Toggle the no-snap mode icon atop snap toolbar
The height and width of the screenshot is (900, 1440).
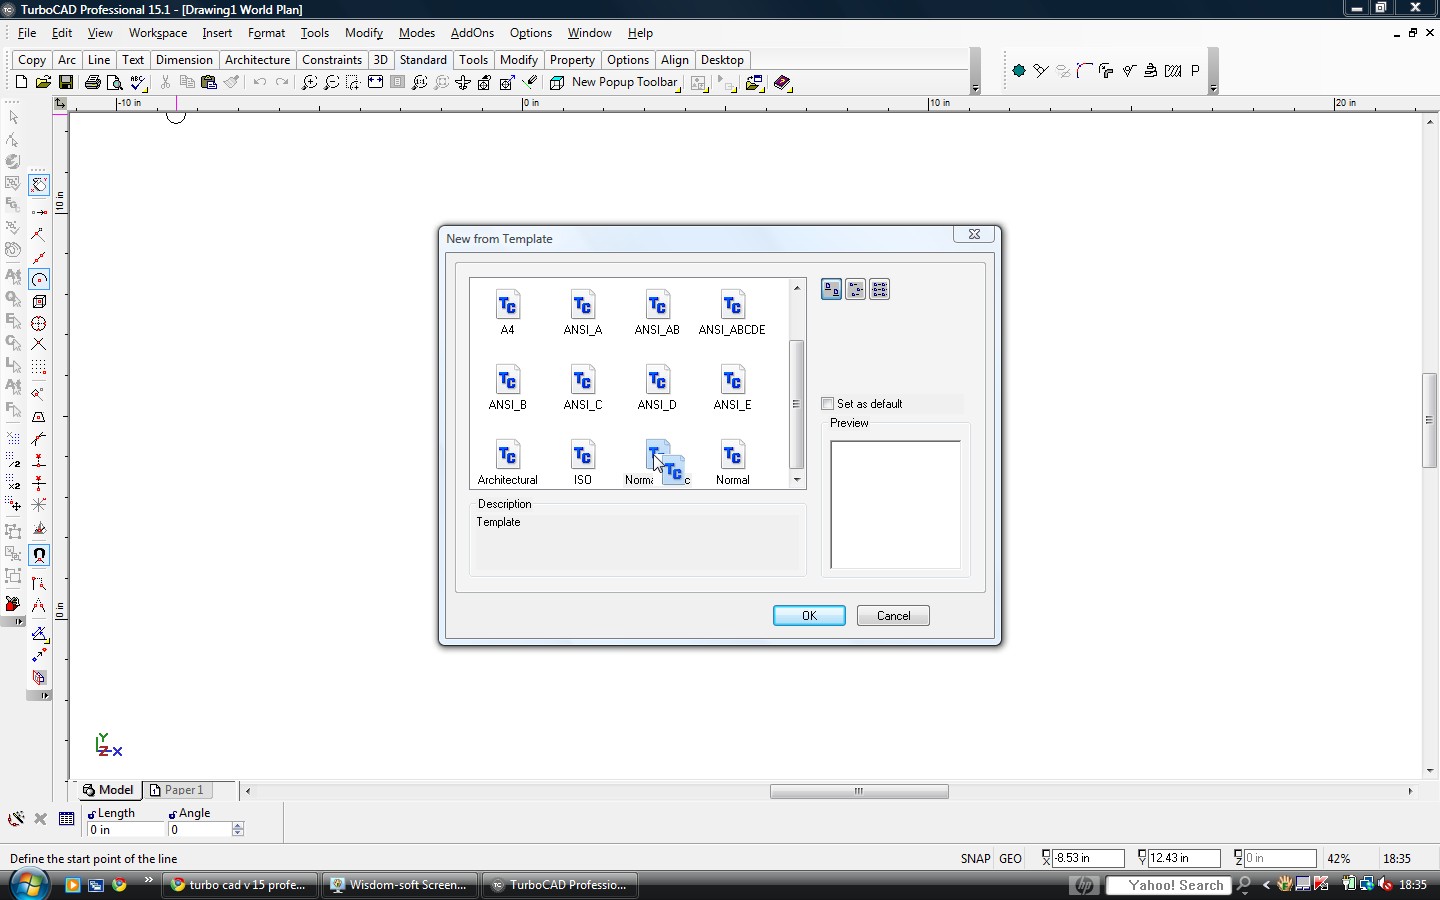[x=39, y=185]
